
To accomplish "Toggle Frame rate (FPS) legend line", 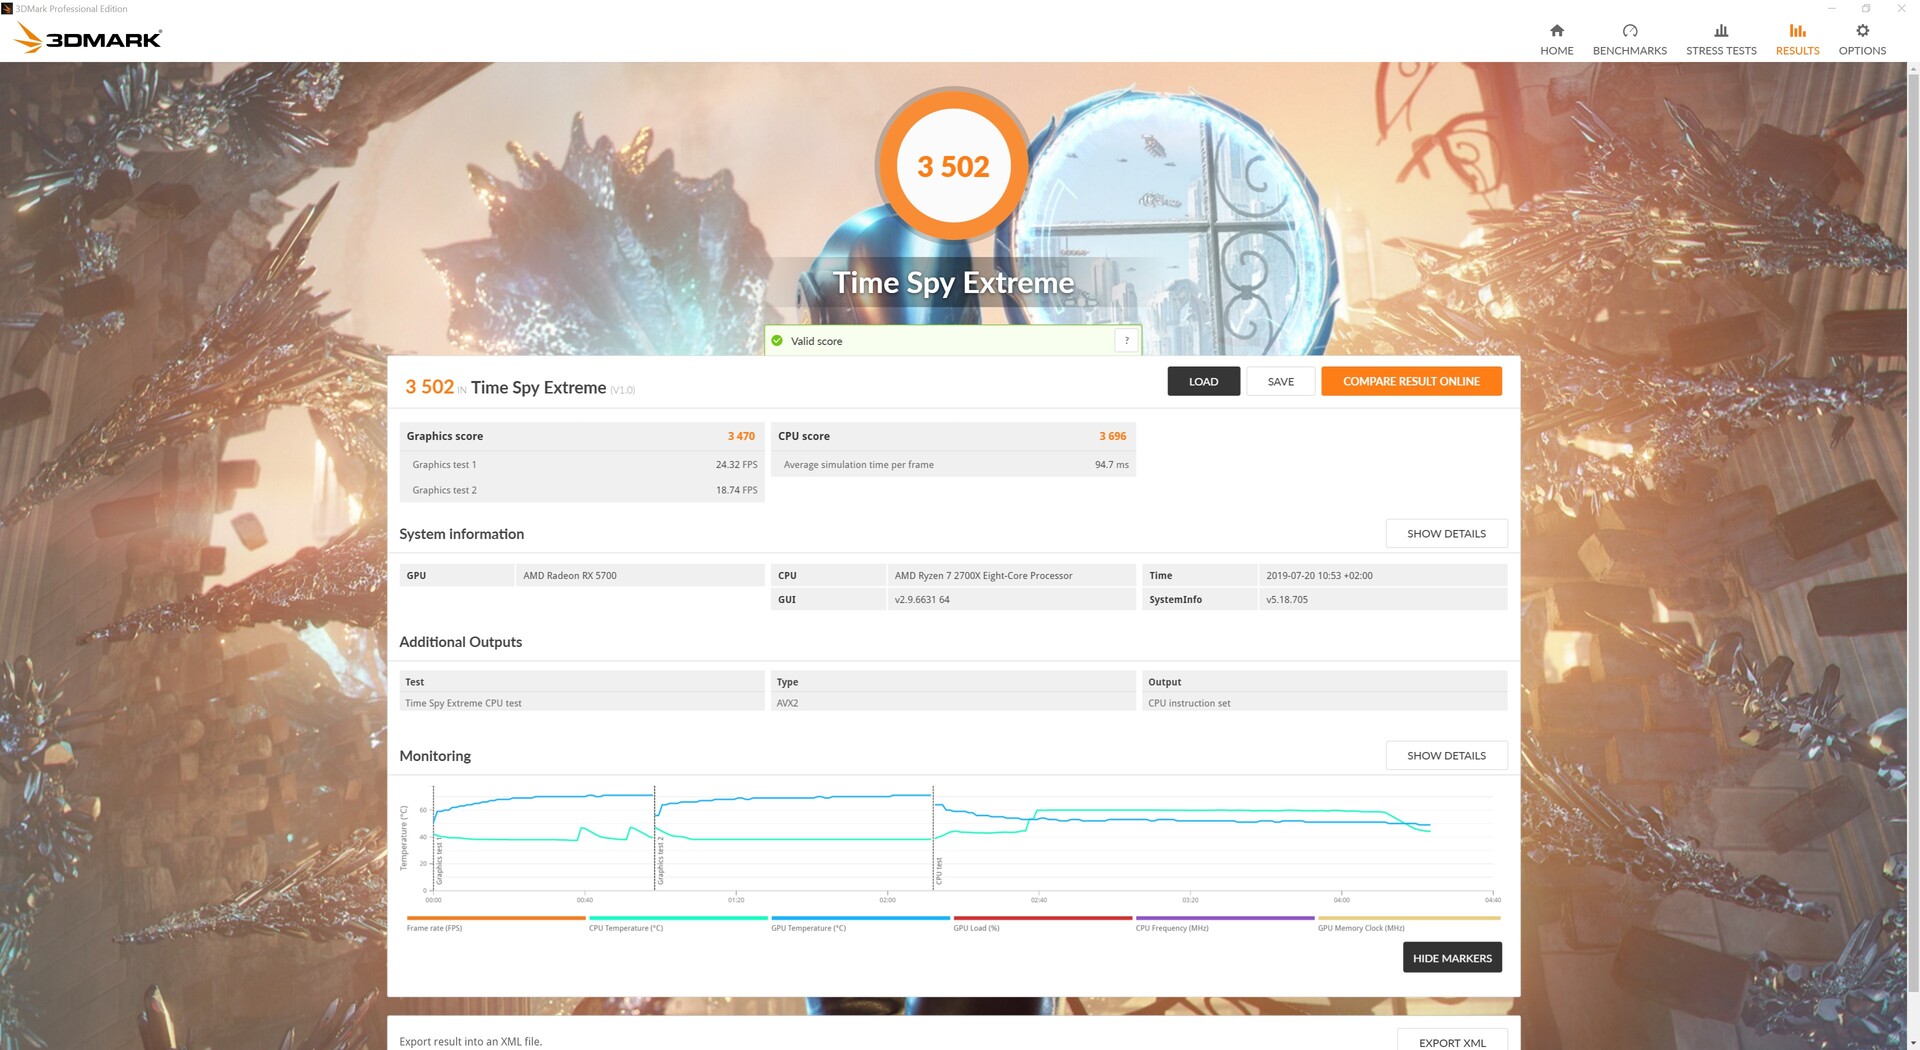I will [x=496, y=918].
